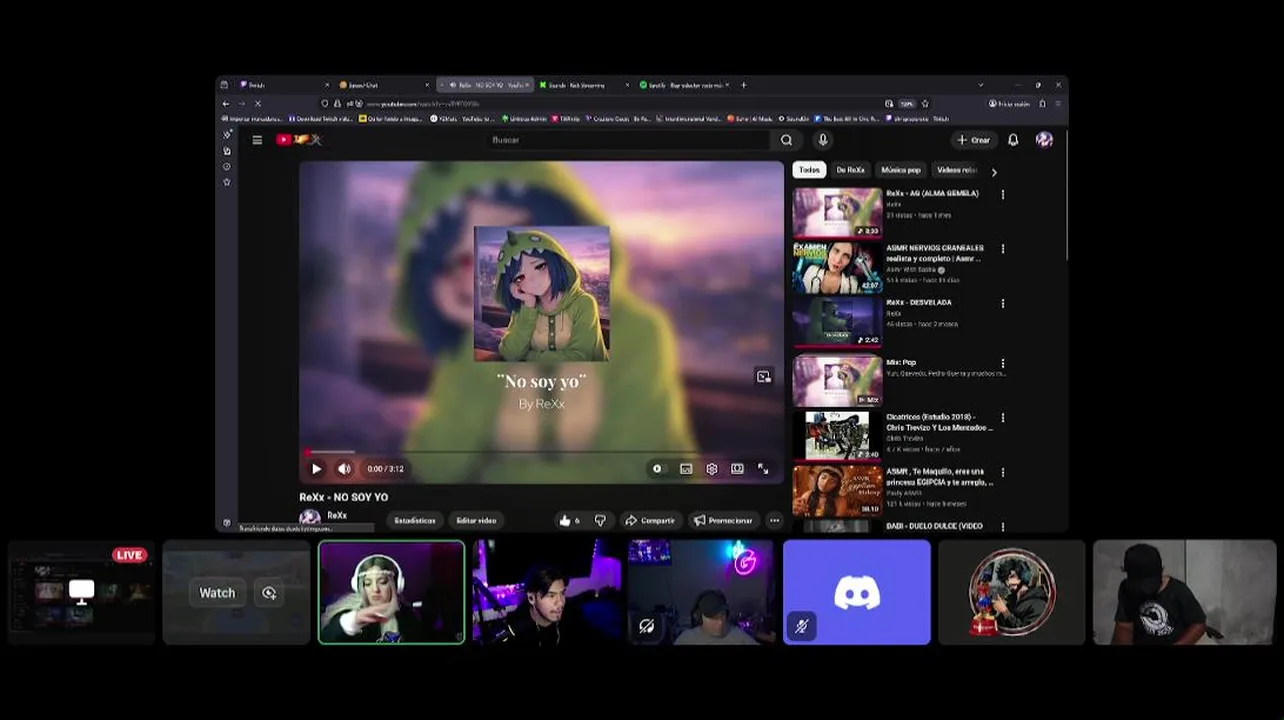Open the ReXx channel avatar below the video
This screenshot has width=1284, height=720.
point(310,518)
